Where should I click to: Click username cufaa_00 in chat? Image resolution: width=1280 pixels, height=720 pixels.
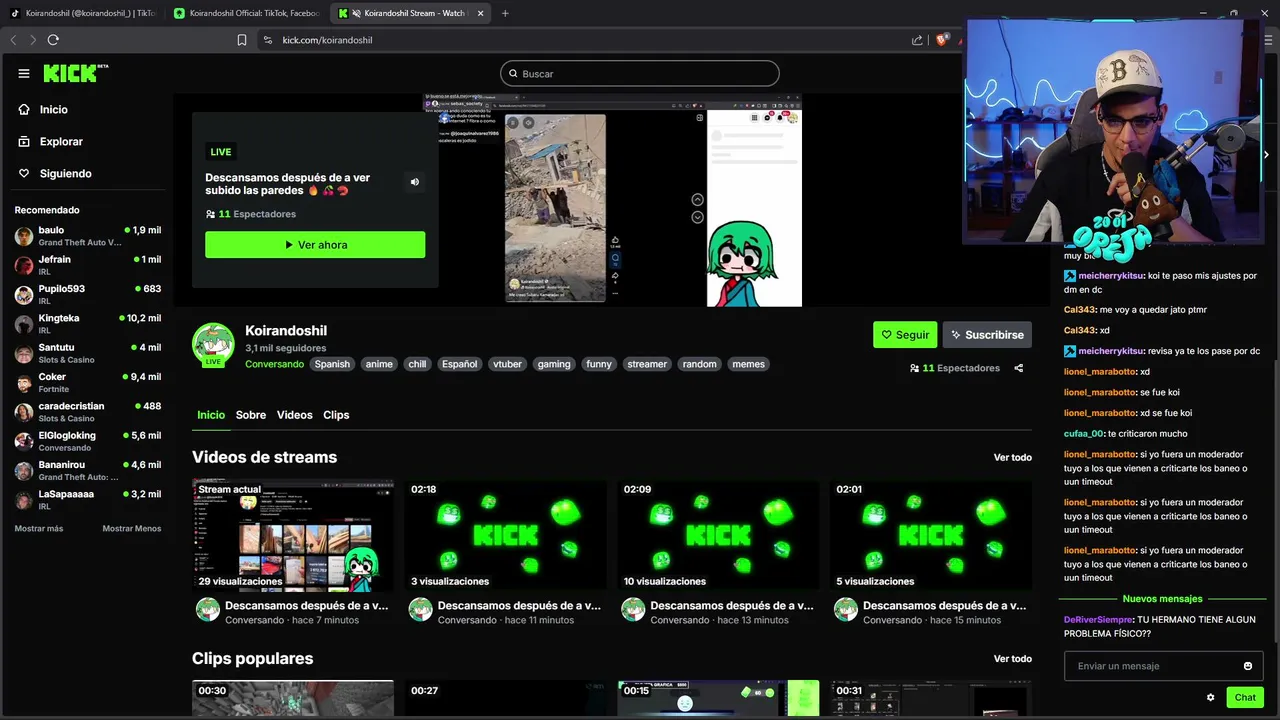(1084, 434)
